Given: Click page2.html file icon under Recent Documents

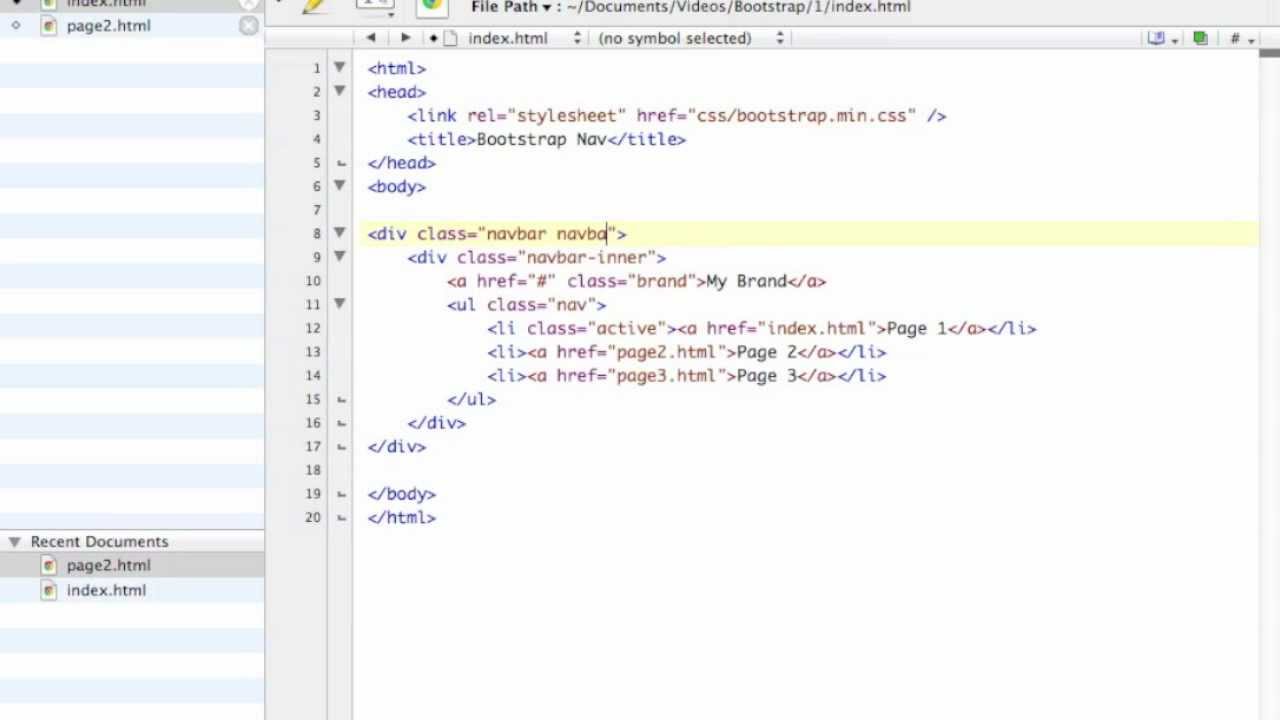Looking at the screenshot, I should coord(48,565).
